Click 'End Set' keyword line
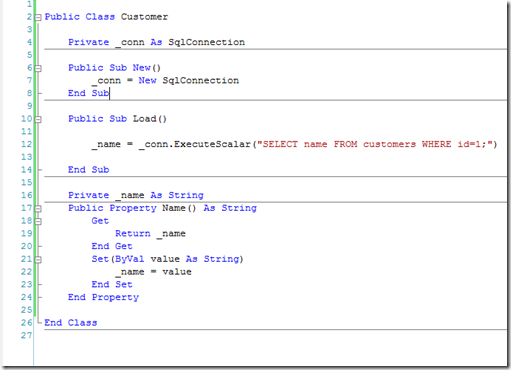This screenshot has height=370, width=511. click(112, 284)
